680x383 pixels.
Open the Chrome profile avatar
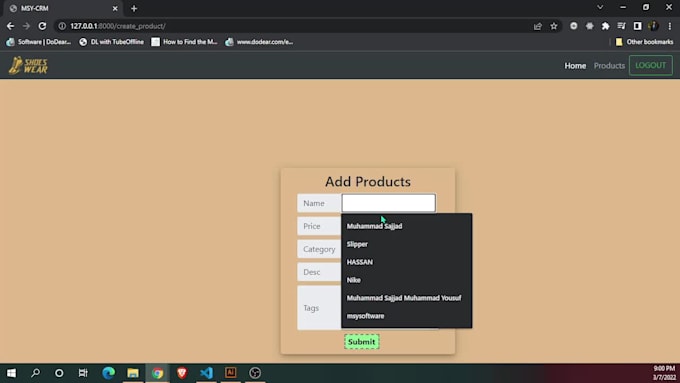[653, 26]
